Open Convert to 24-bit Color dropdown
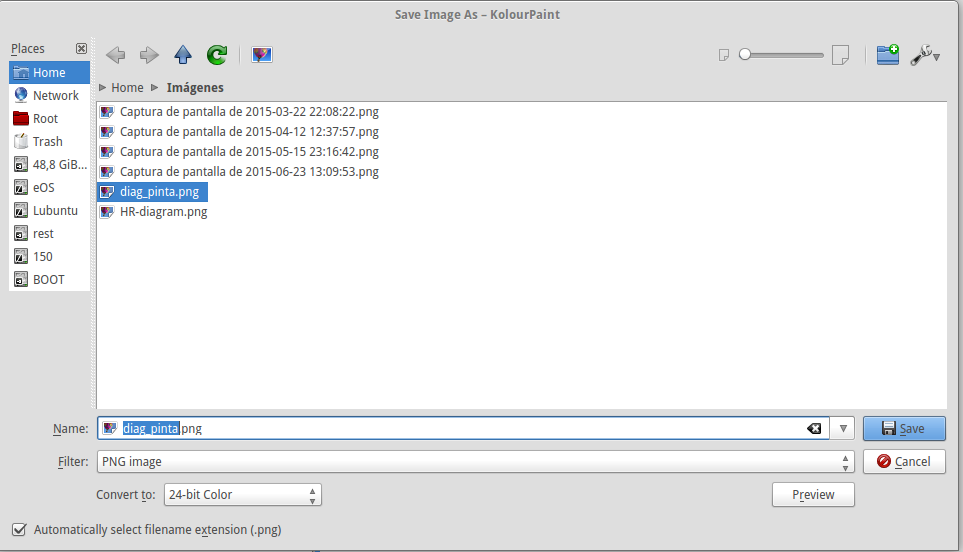Image resolution: width=963 pixels, height=552 pixels. pyautogui.click(x=243, y=495)
